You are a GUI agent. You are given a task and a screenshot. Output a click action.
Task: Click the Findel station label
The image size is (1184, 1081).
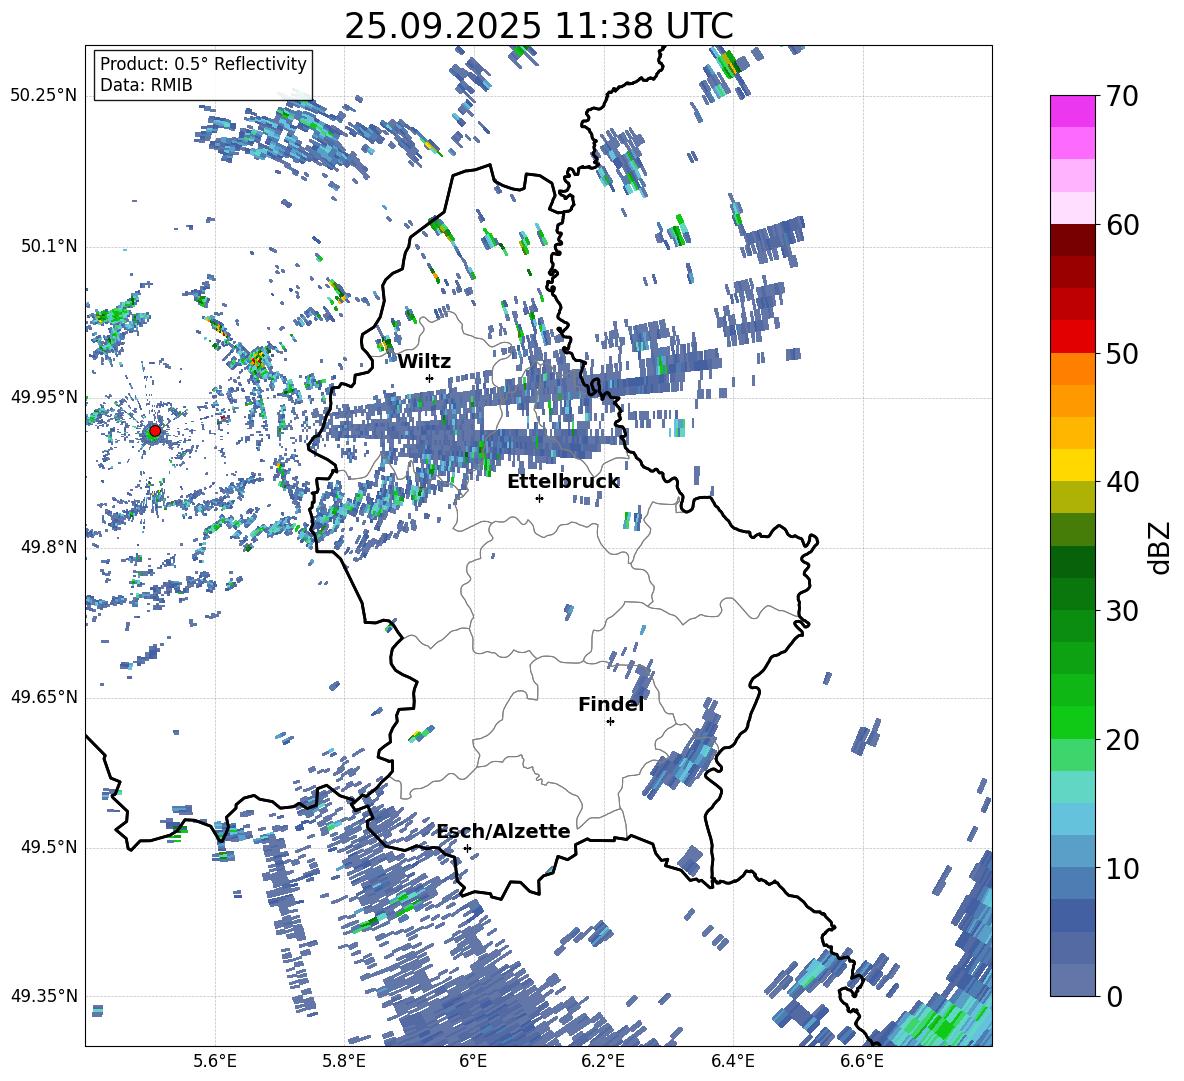pos(611,704)
